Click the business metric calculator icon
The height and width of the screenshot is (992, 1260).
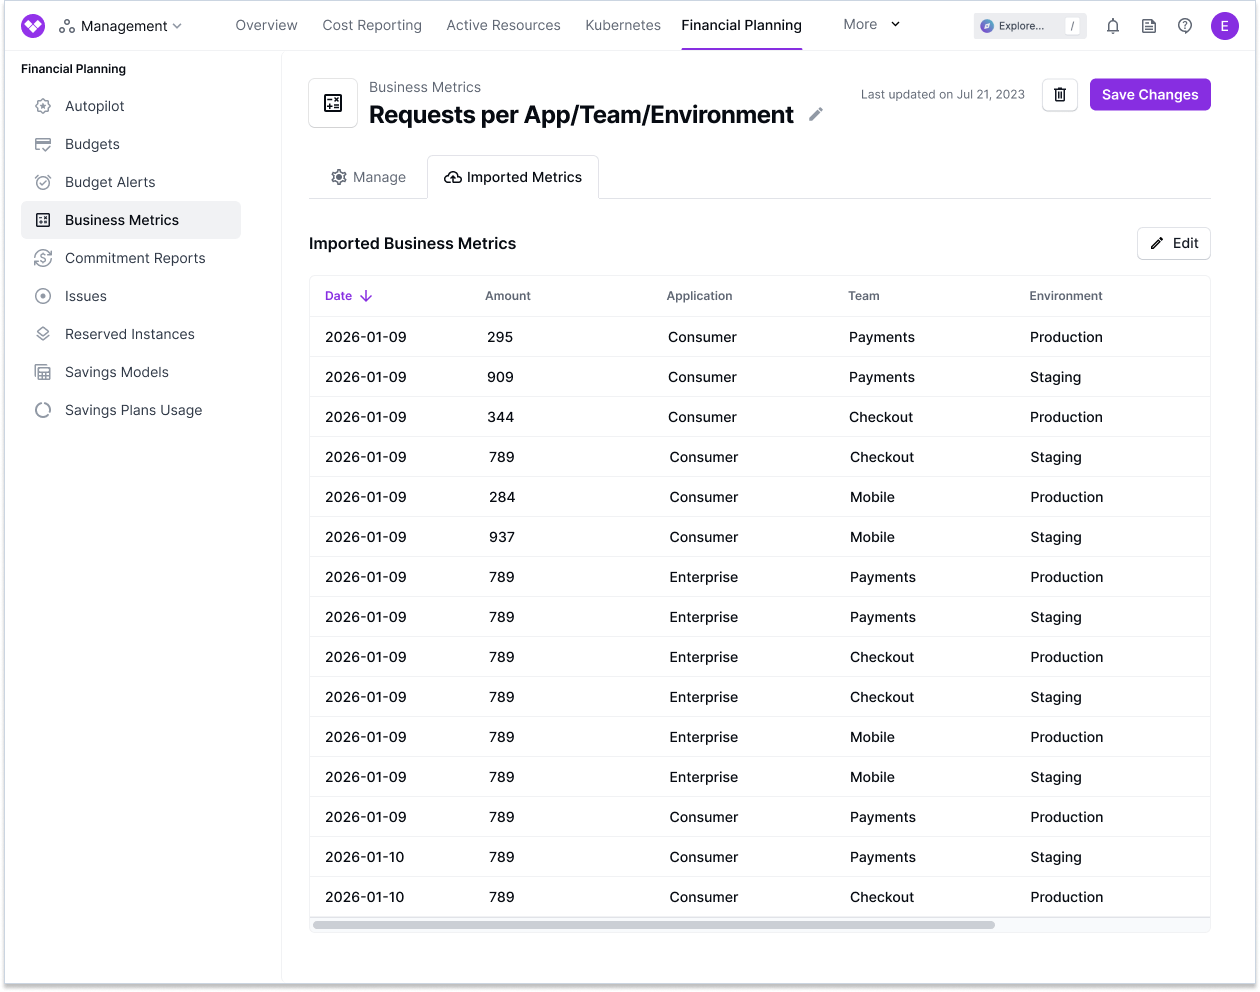point(333,103)
